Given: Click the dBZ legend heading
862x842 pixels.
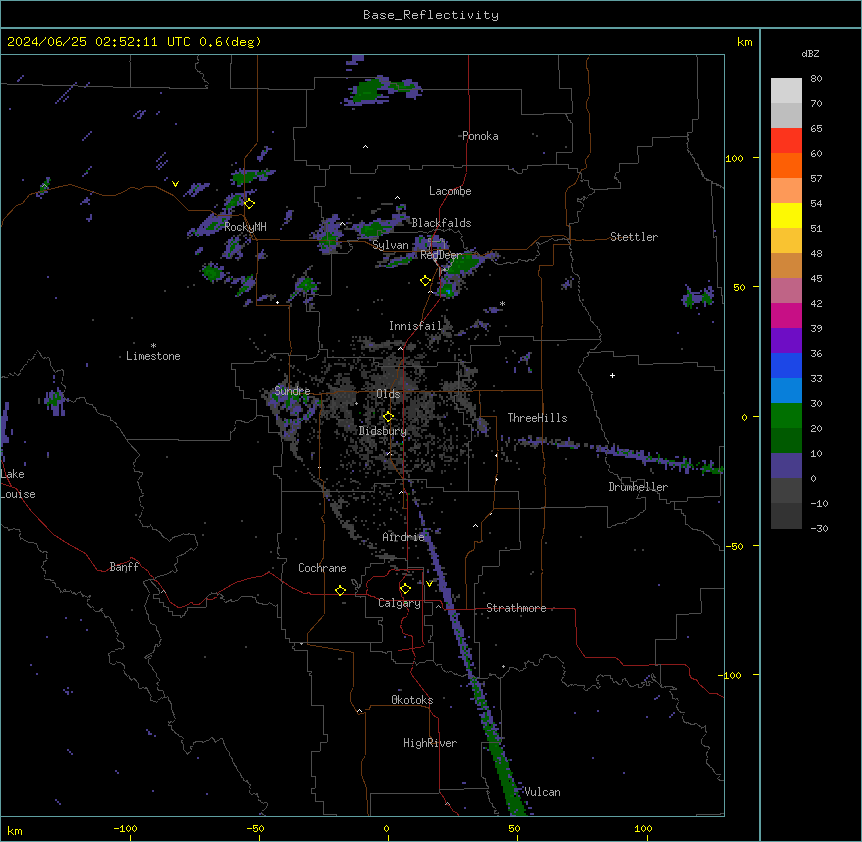Looking at the screenshot, I should pos(810,54).
